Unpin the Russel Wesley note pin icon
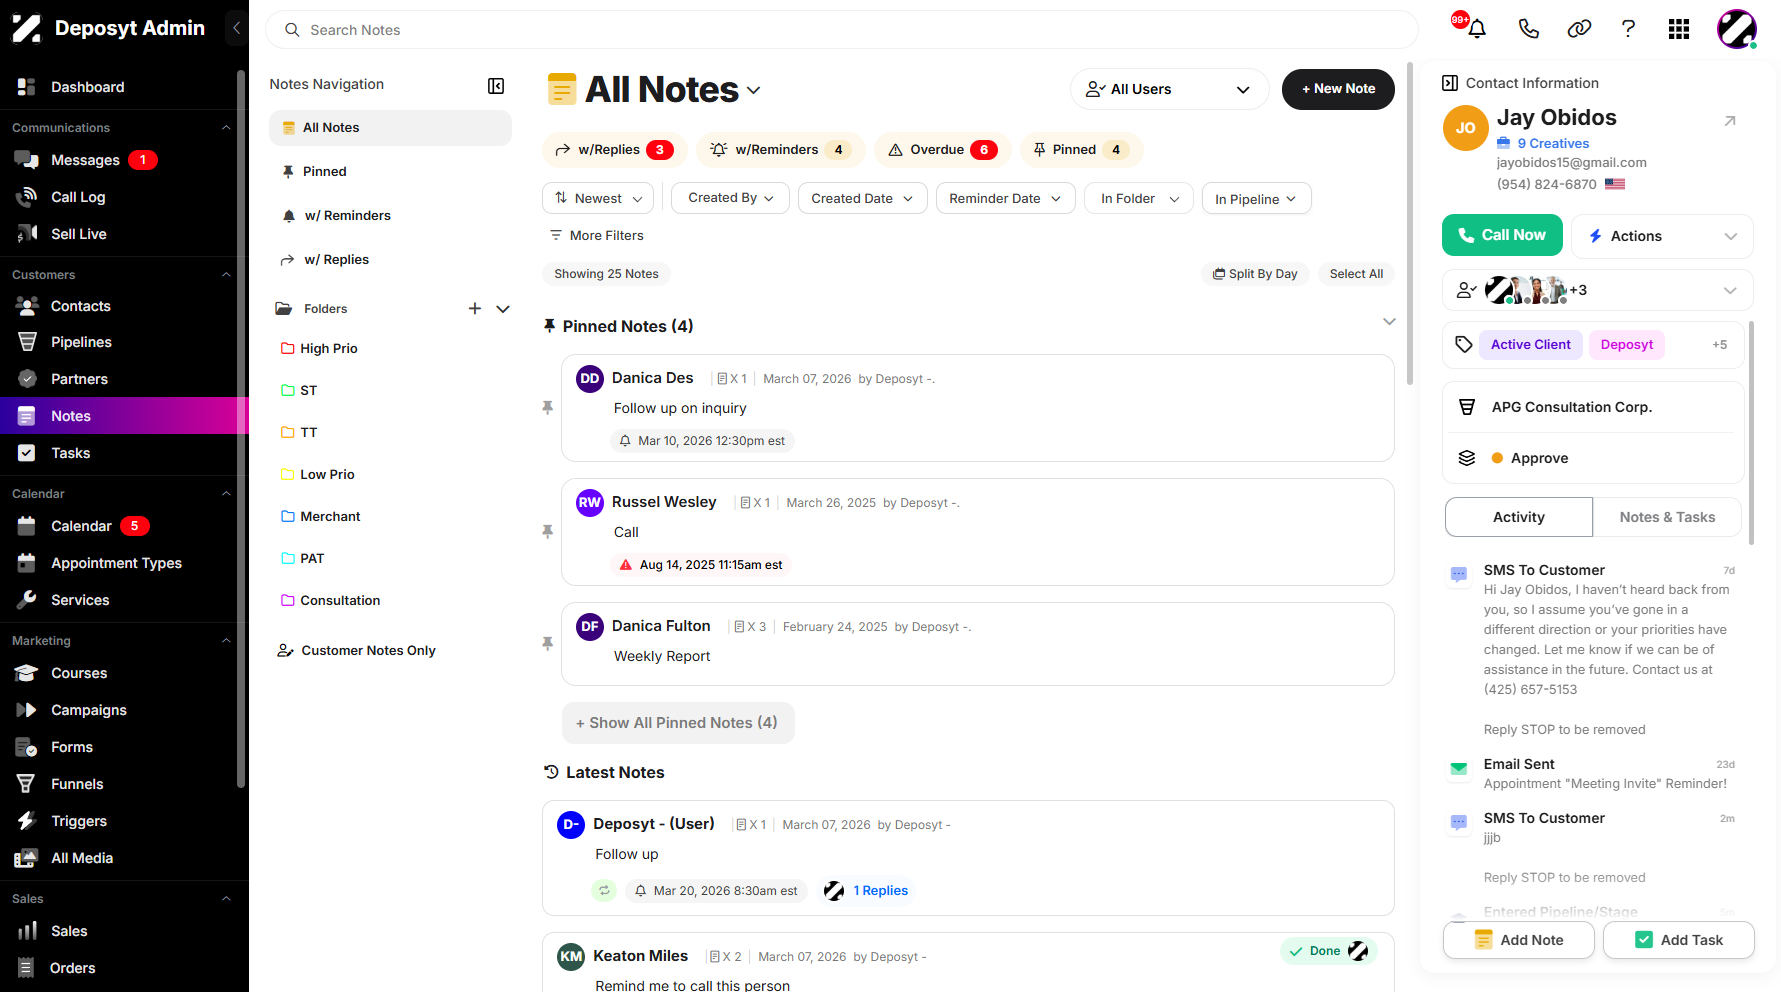 point(547,531)
